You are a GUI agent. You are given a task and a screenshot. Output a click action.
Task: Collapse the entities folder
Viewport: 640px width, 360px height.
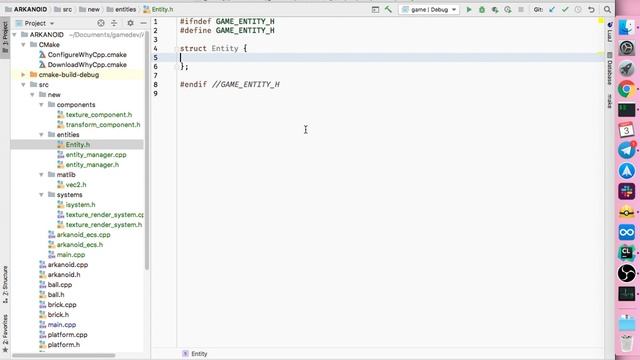tap(42, 135)
